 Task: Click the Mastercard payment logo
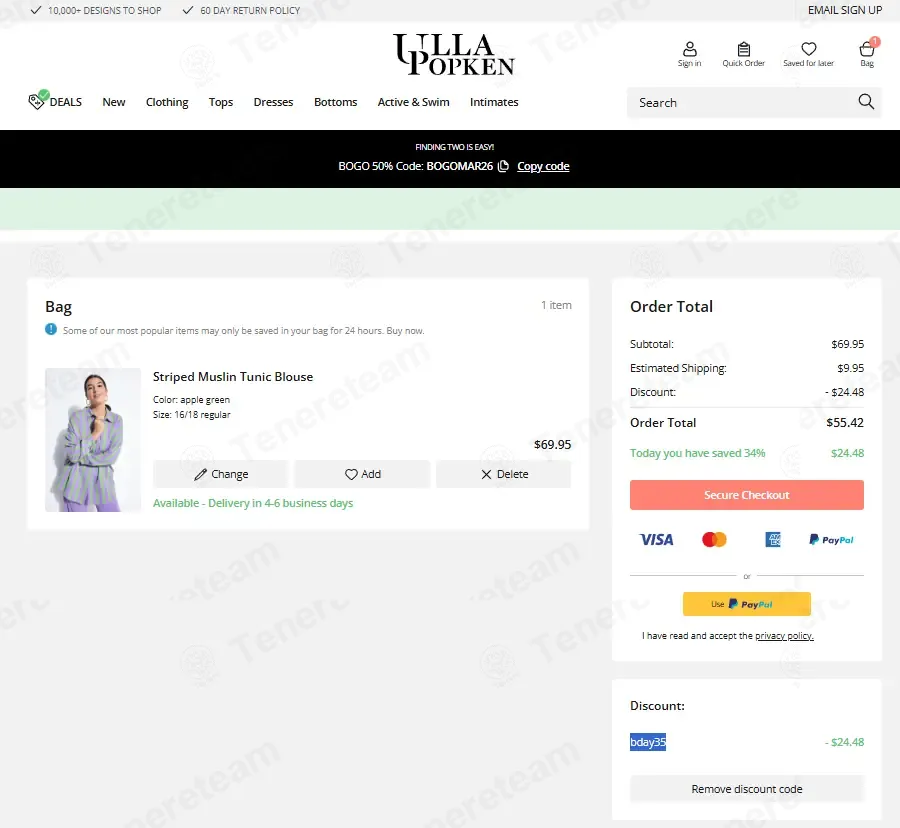click(x=714, y=539)
